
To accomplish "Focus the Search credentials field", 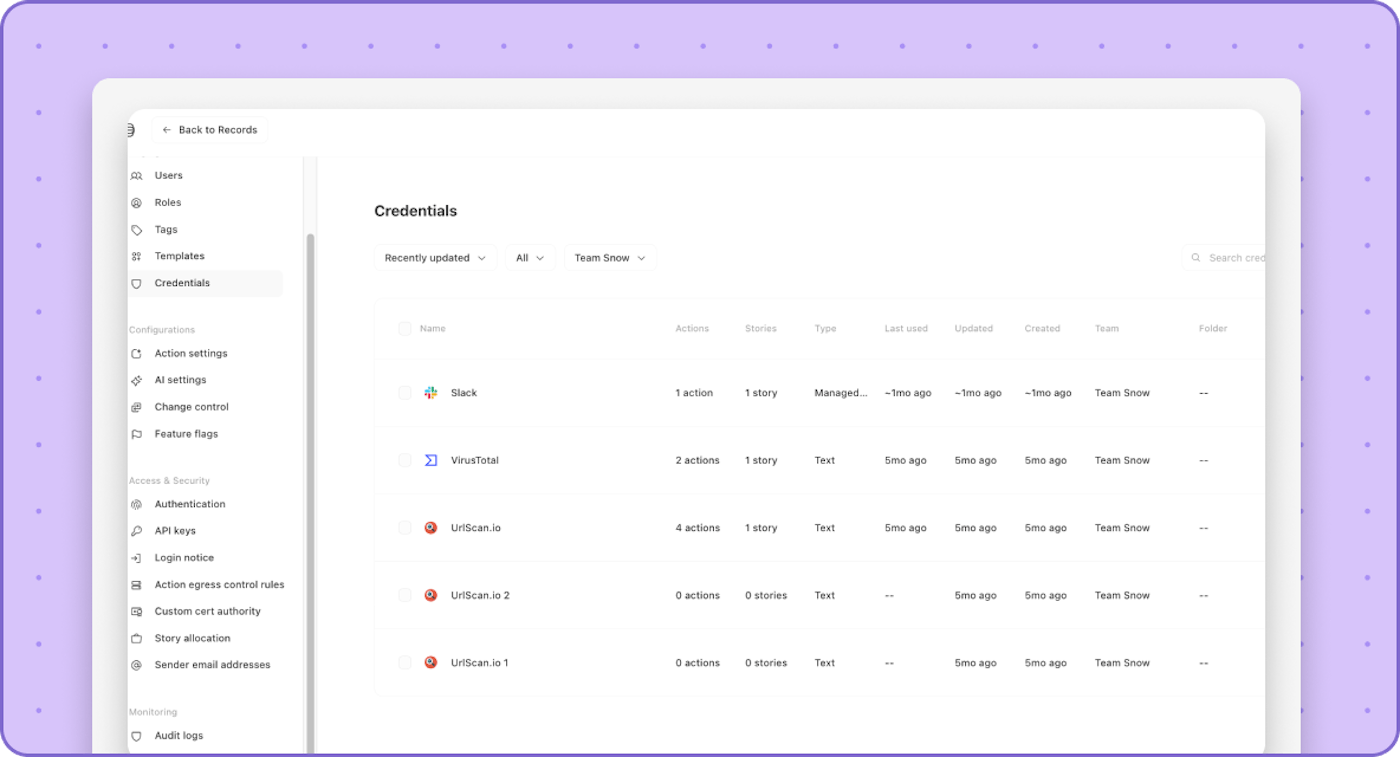I will [x=1224, y=258].
